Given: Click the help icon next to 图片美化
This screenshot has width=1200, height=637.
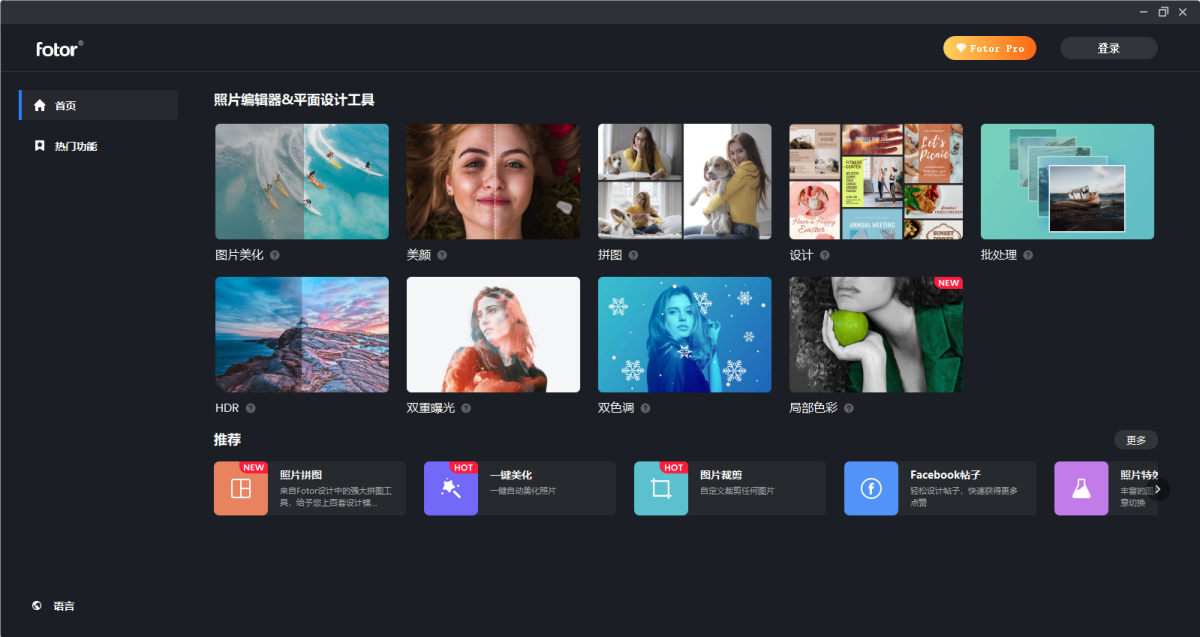Looking at the screenshot, I should pos(275,255).
